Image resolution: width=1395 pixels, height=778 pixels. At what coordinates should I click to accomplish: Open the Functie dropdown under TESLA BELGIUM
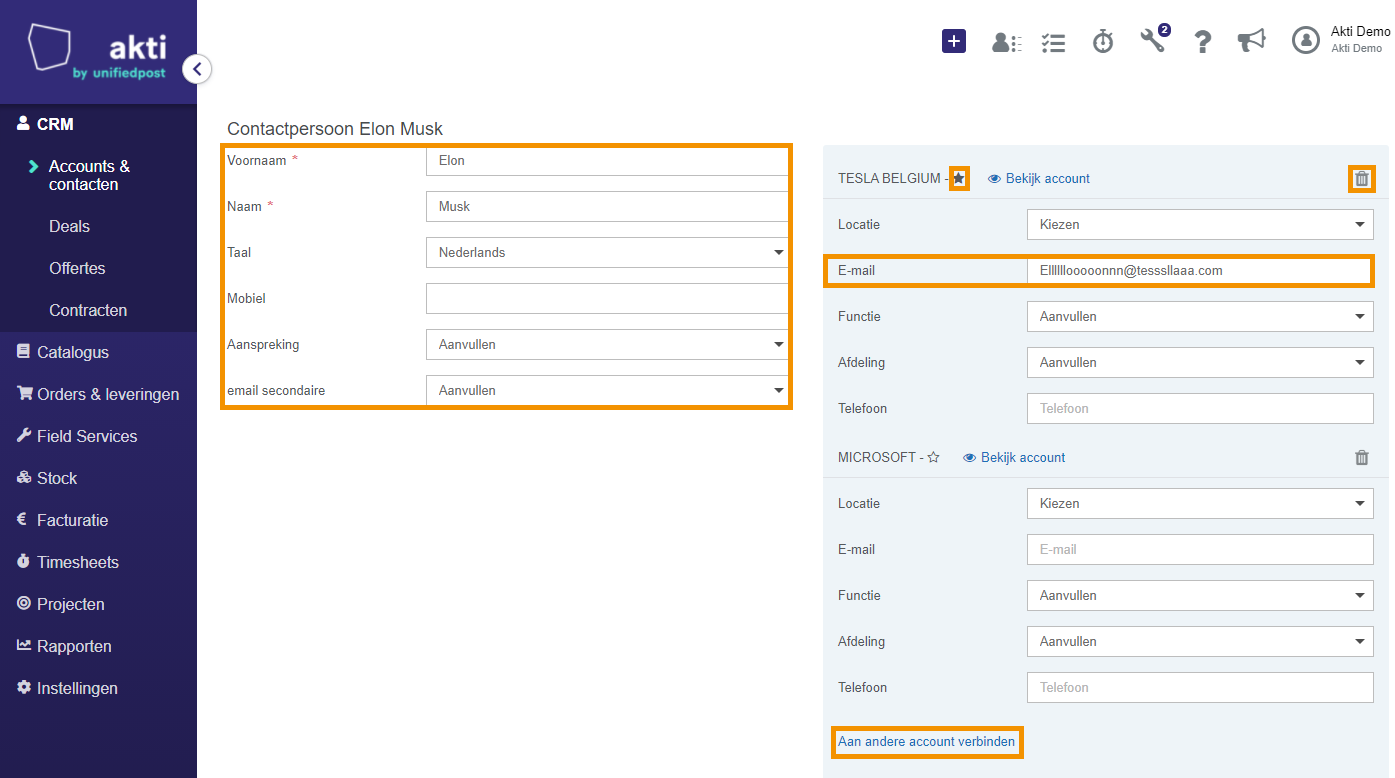click(1200, 316)
